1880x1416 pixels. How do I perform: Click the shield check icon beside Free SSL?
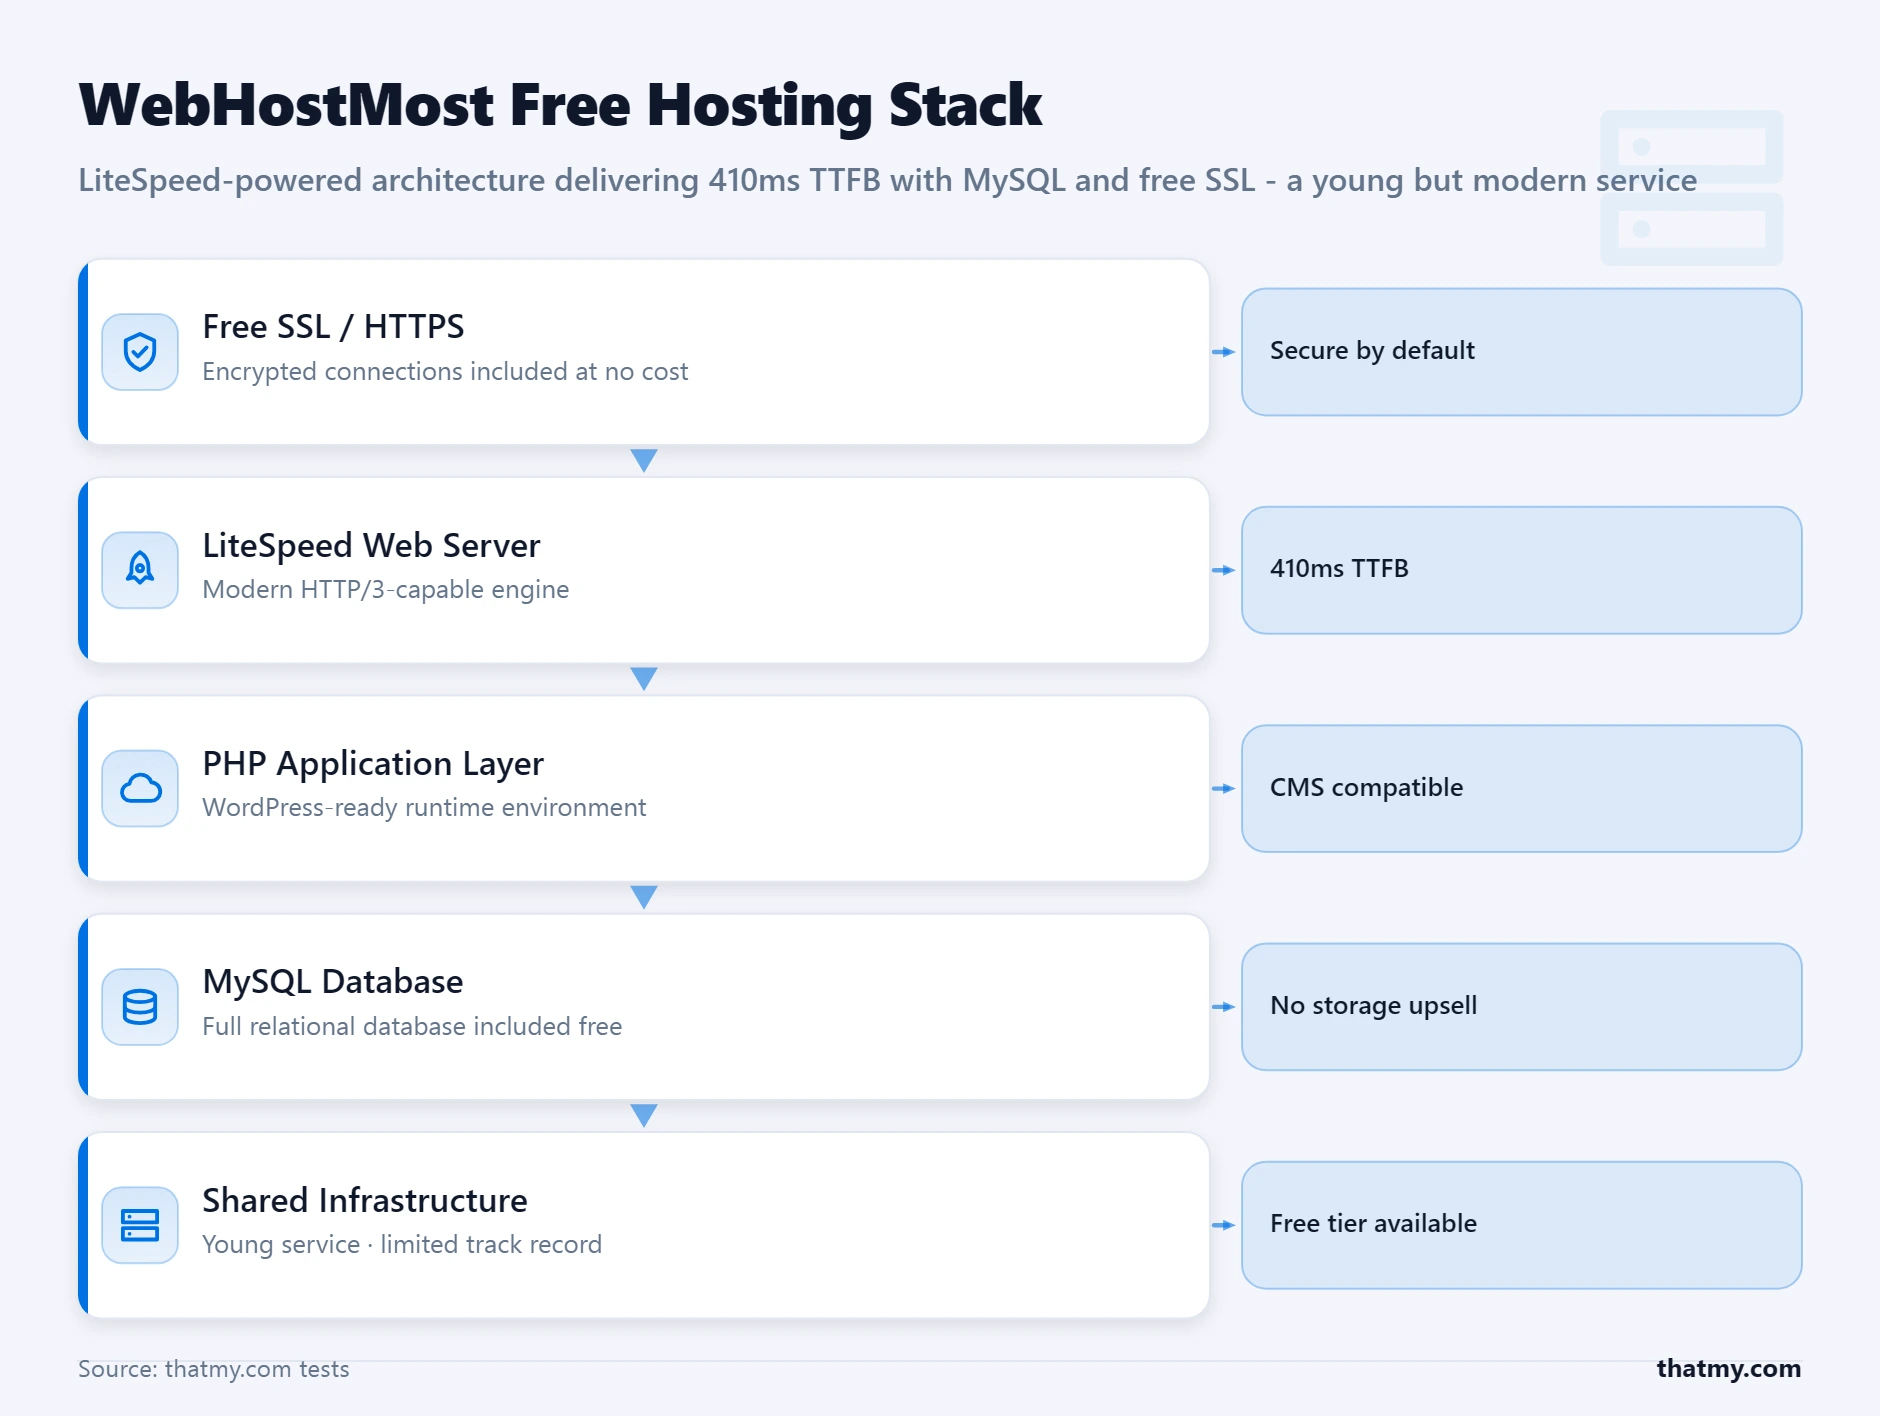point(140,352)
